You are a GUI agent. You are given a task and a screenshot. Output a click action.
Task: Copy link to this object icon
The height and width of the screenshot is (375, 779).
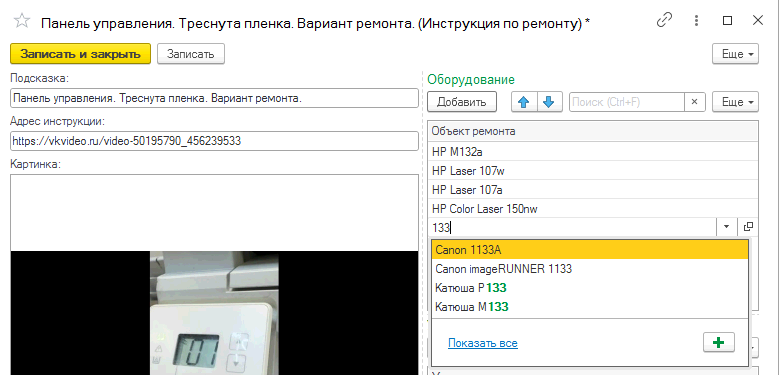tap(665, 20)
